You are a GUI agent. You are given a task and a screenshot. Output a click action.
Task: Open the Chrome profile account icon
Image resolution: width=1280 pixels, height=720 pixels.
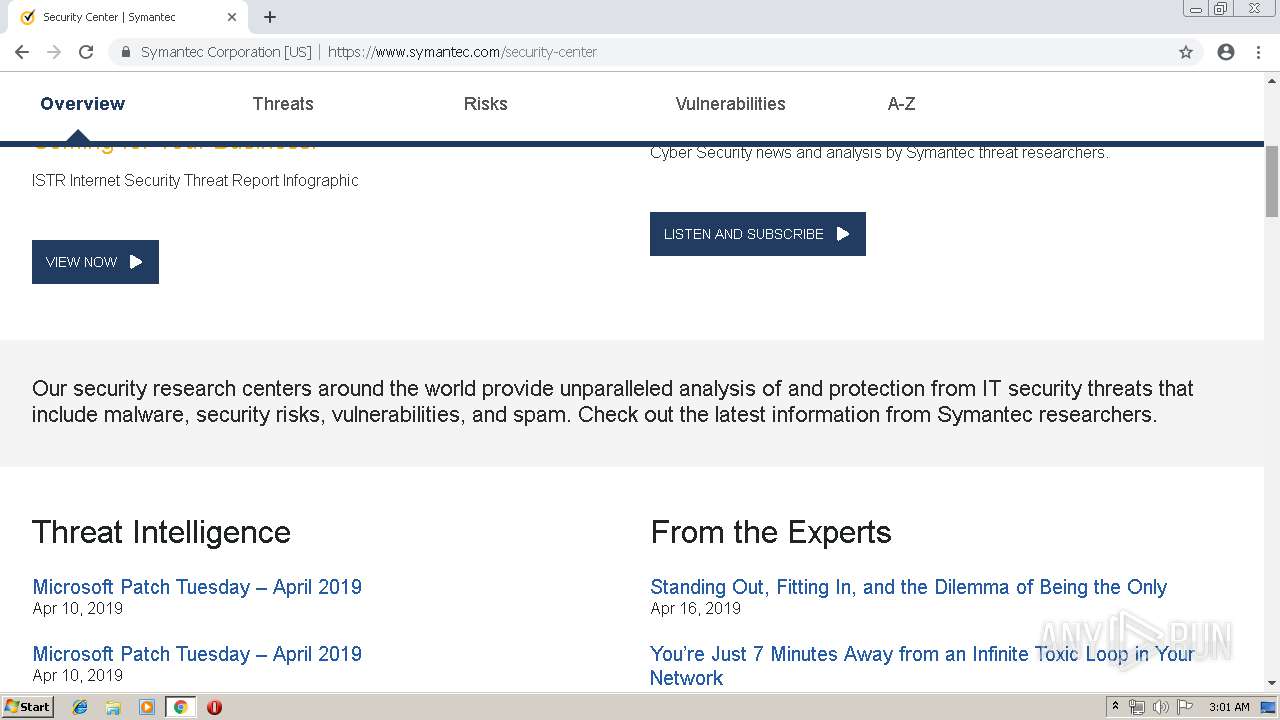click(1226, 52)
